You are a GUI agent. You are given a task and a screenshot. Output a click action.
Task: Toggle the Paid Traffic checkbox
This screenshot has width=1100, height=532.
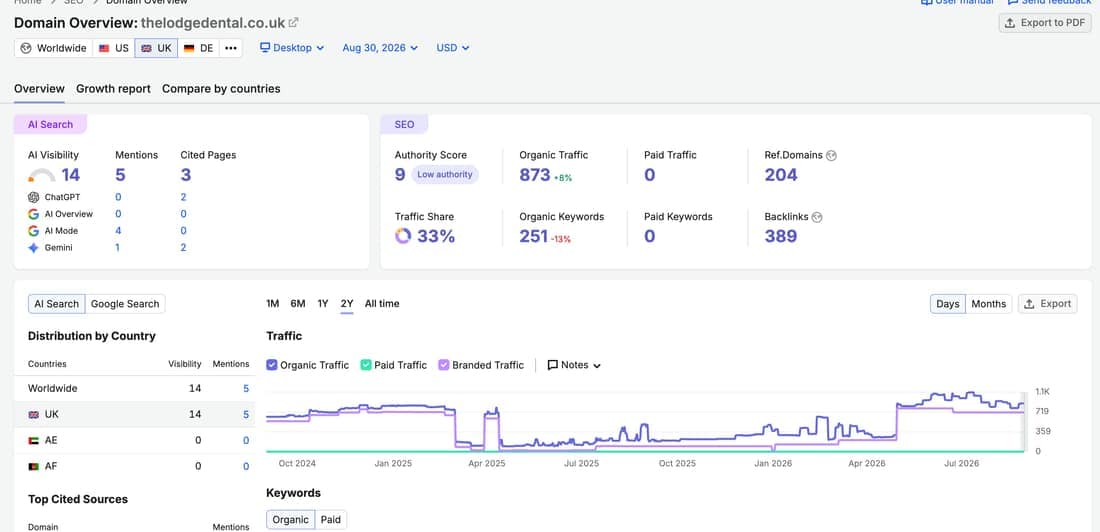[365, 365]
